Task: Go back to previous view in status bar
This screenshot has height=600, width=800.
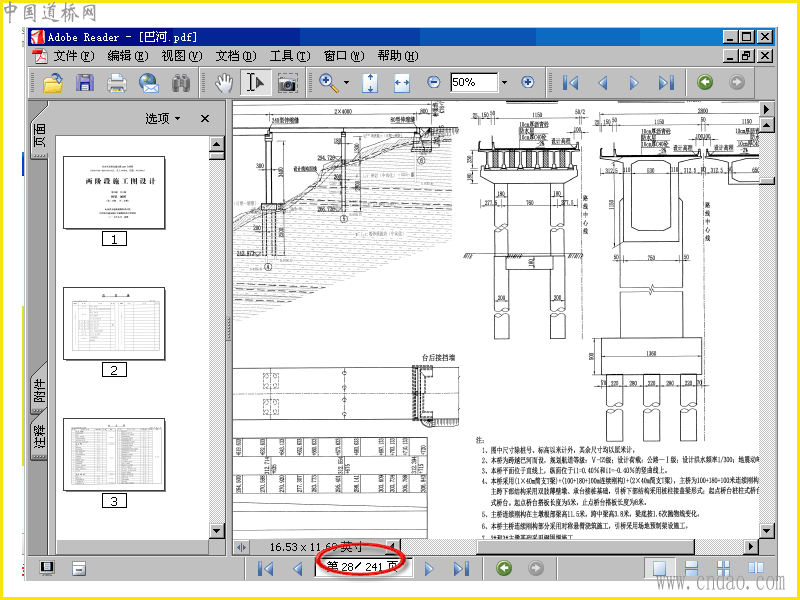Action: click(504, 568)
